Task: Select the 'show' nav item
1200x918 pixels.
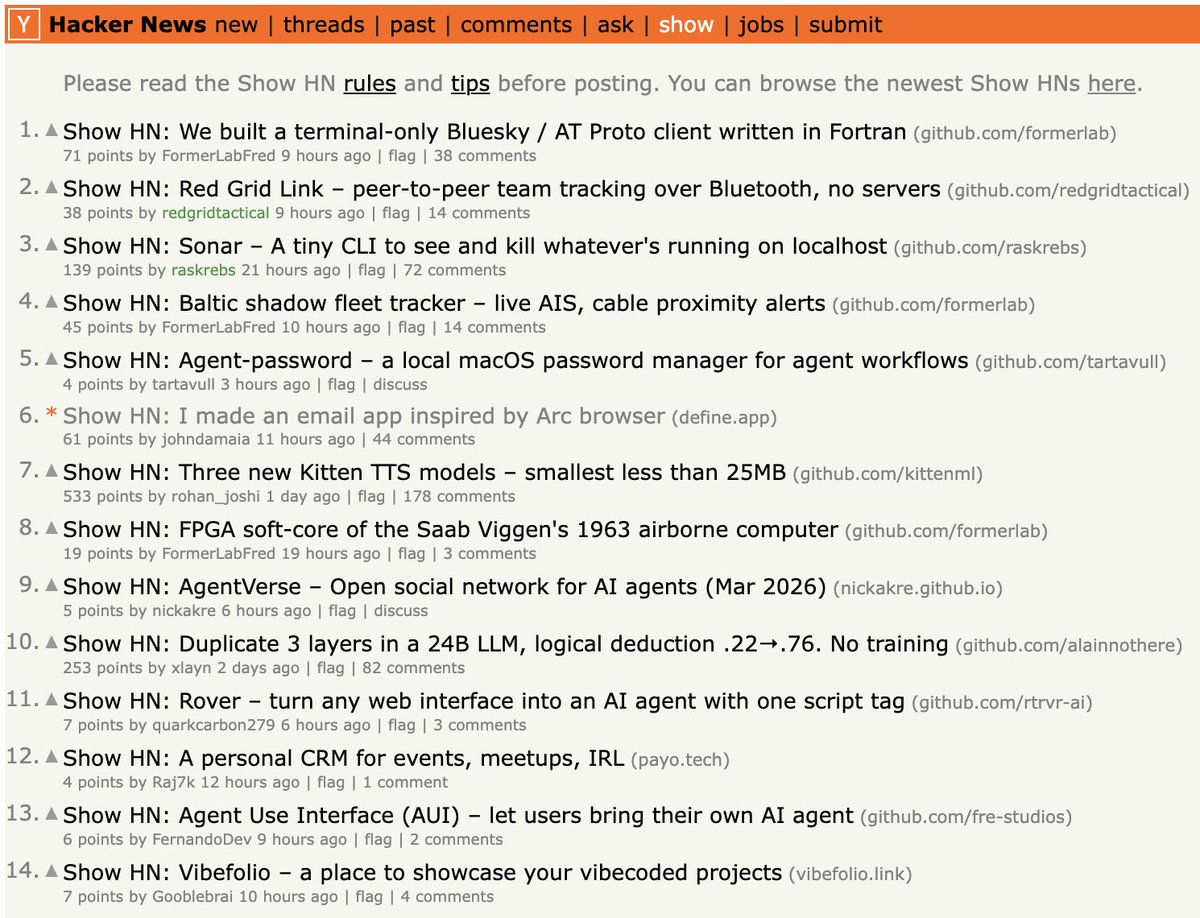Action: (x=686, y=25)
